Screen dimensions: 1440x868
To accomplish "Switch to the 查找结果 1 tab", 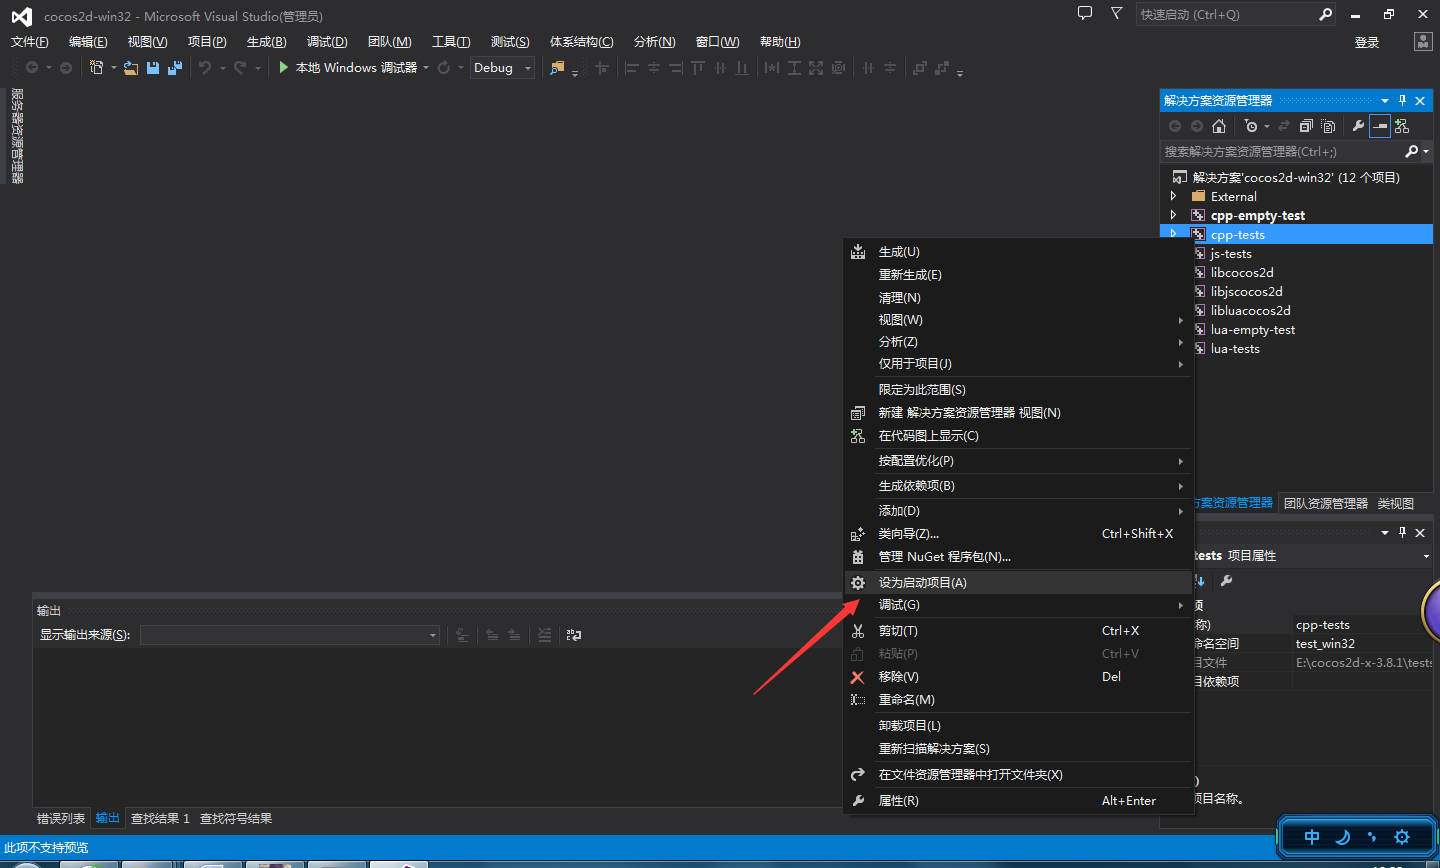I will click(160, 818).
